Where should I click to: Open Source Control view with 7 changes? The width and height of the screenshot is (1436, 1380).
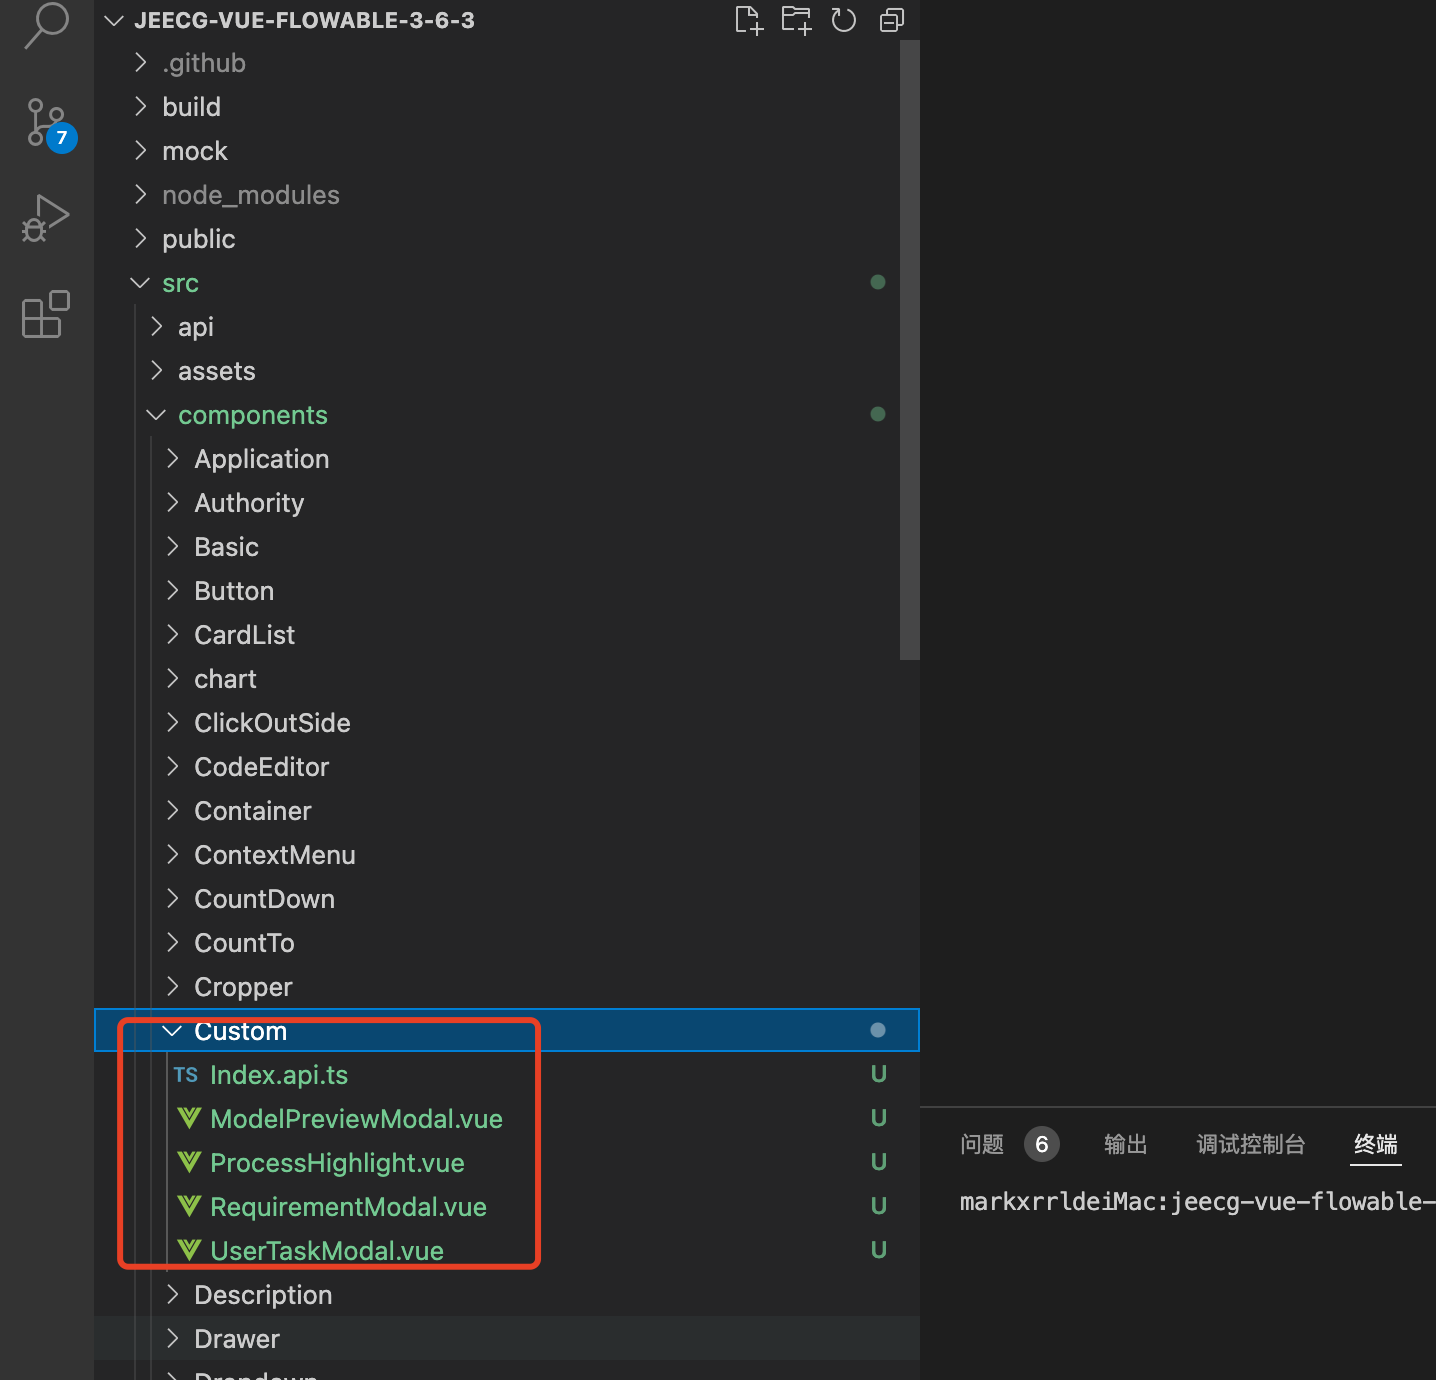48,124
